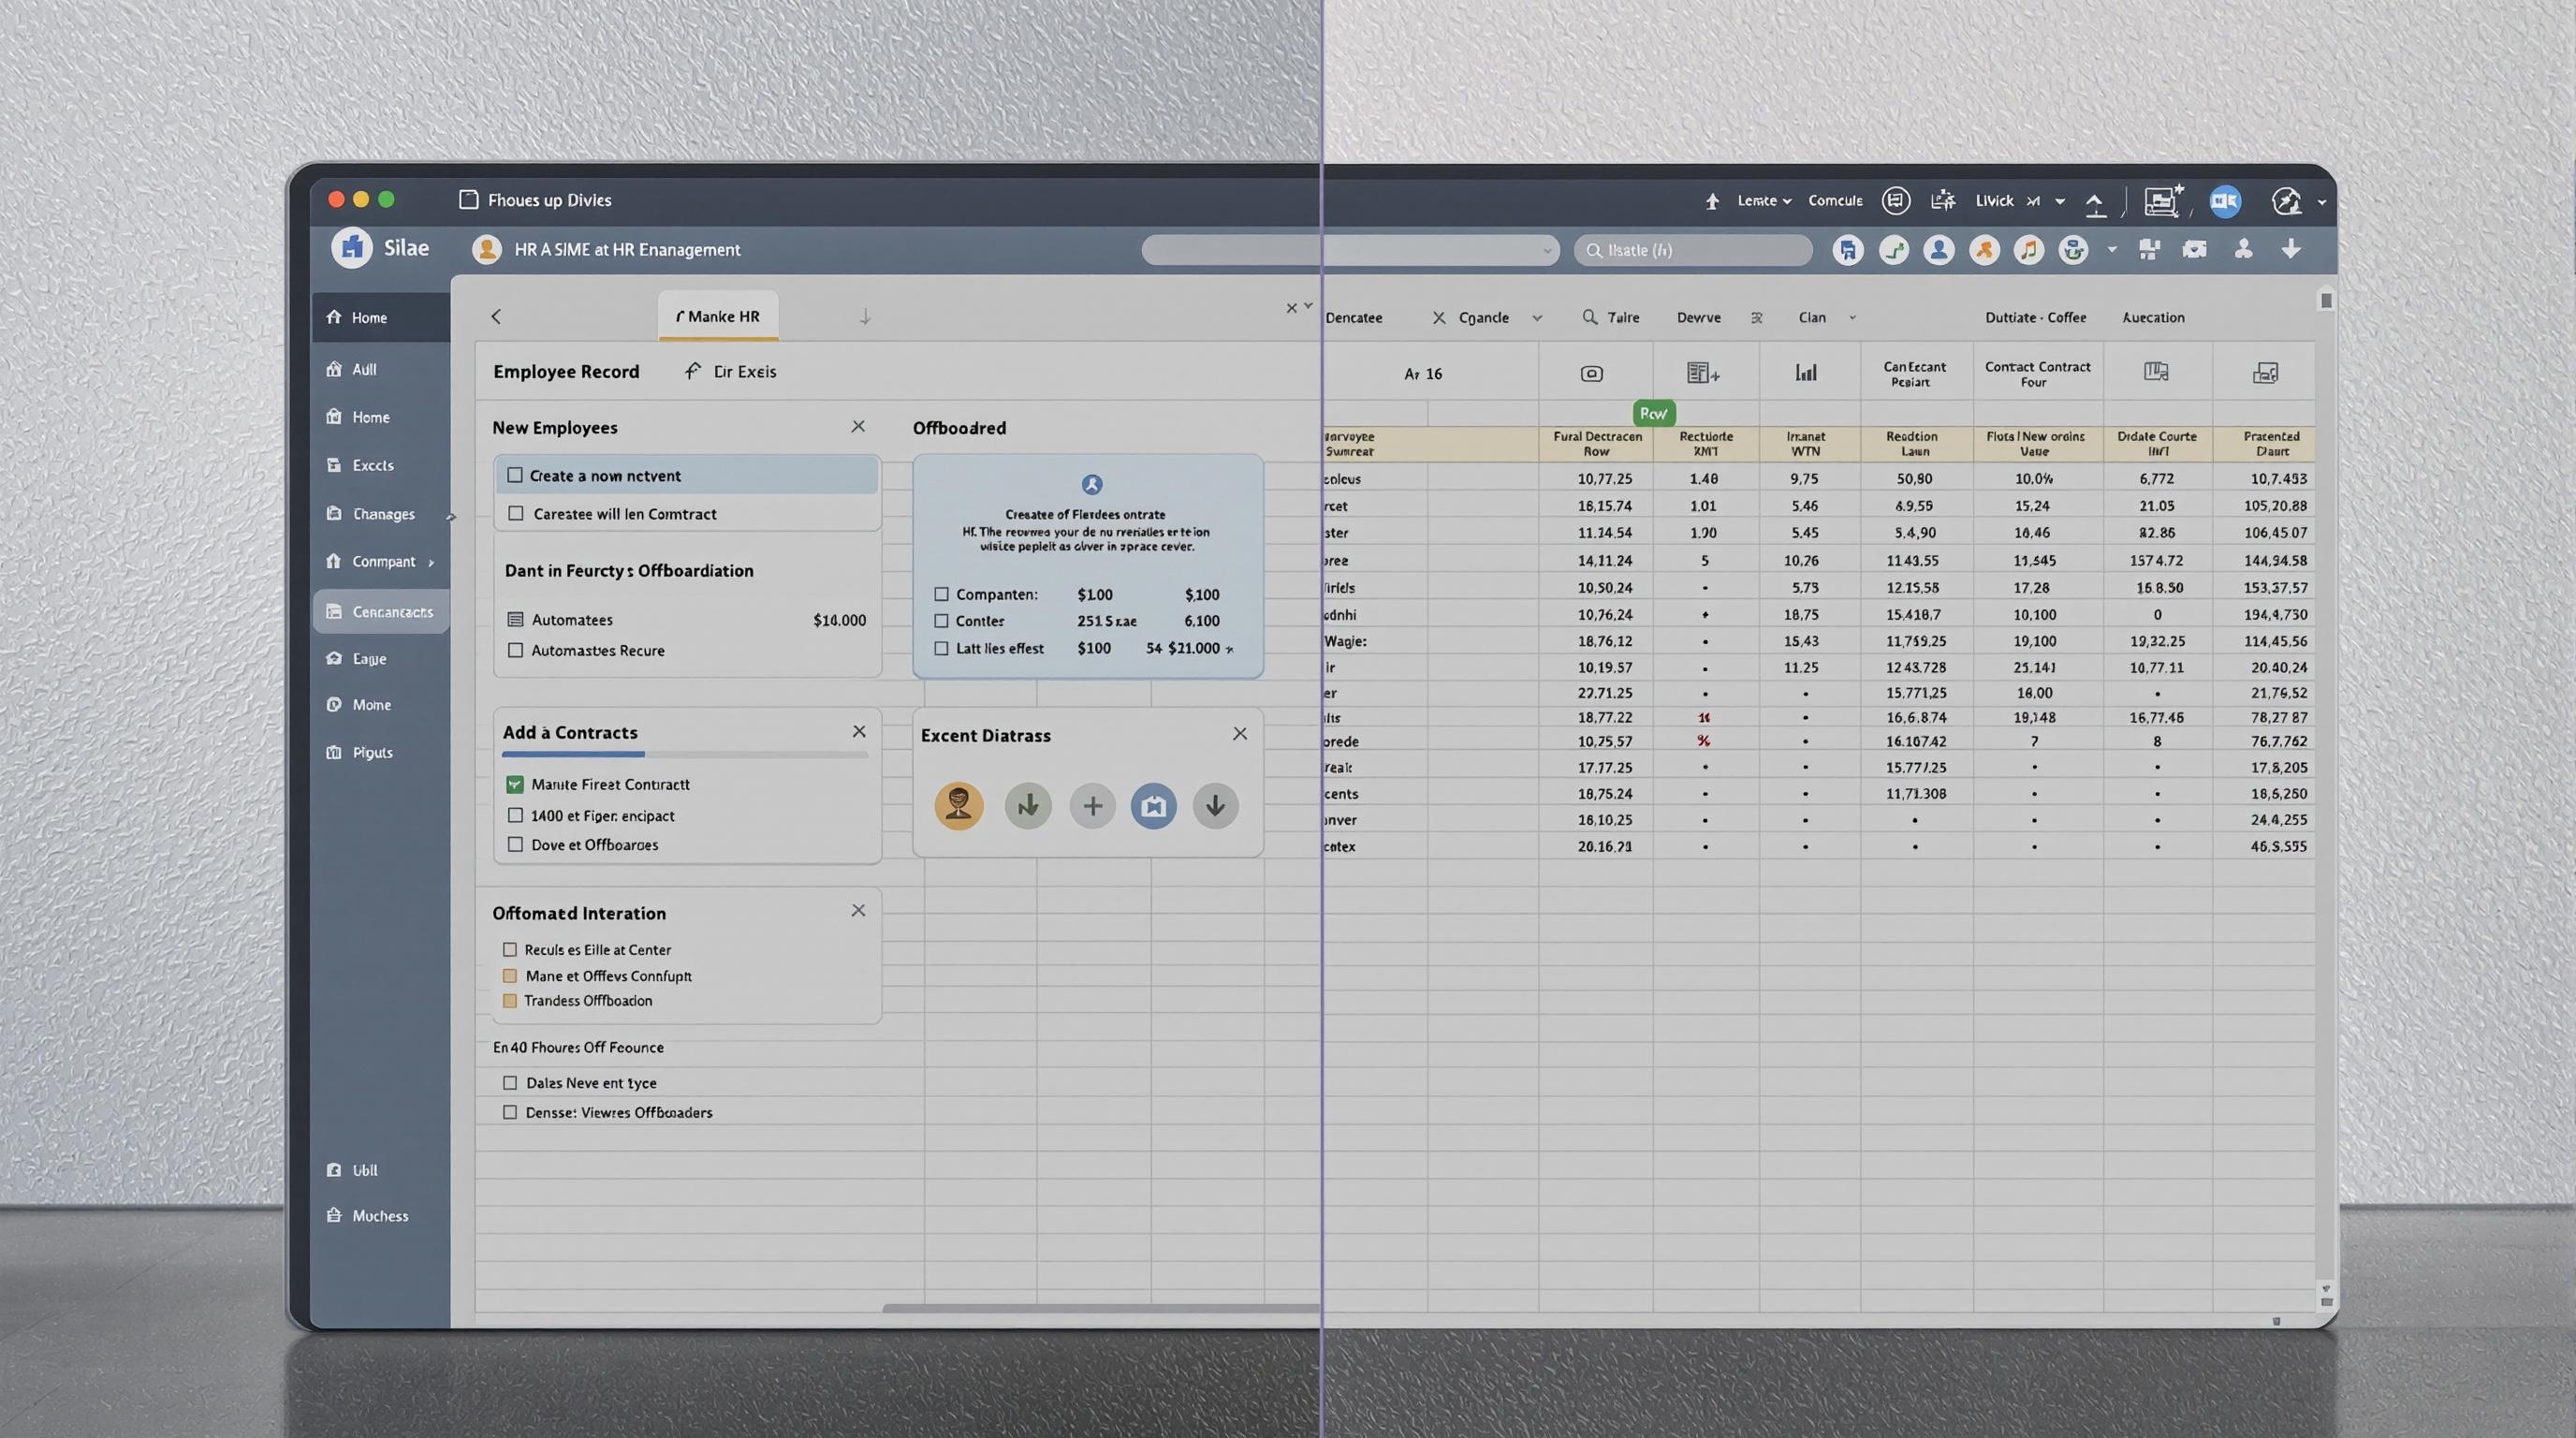
Task: Click the camera icon in the spreadsheet header
Action: [1592, 374]
